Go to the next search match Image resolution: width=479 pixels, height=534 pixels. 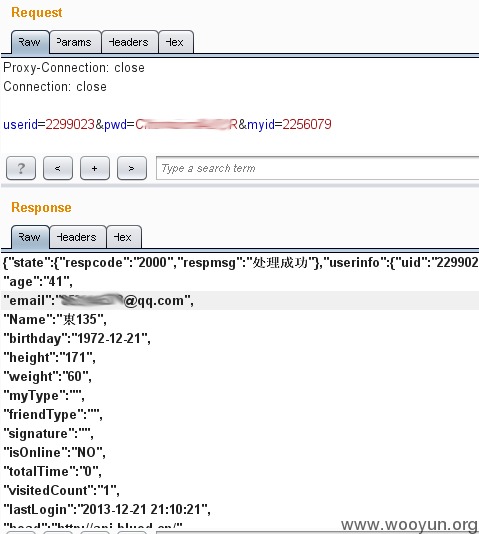(x=132, y=168)
